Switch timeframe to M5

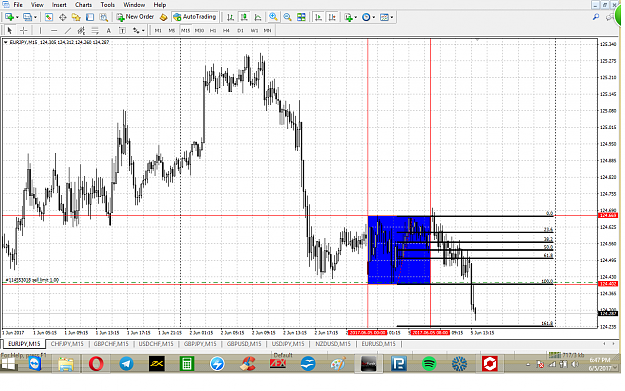point(172,30)
